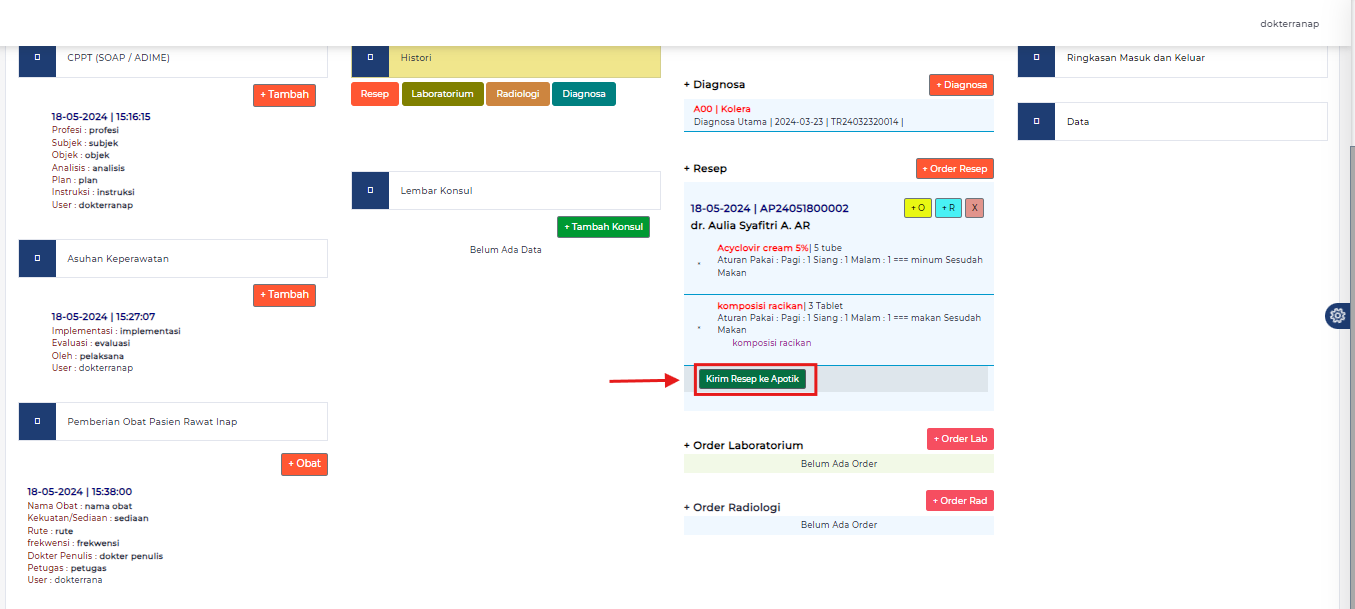This screenshot has height=609, width=1355.
Task: Click + Order Lab to order laboratory
Action: pos(959,438)
